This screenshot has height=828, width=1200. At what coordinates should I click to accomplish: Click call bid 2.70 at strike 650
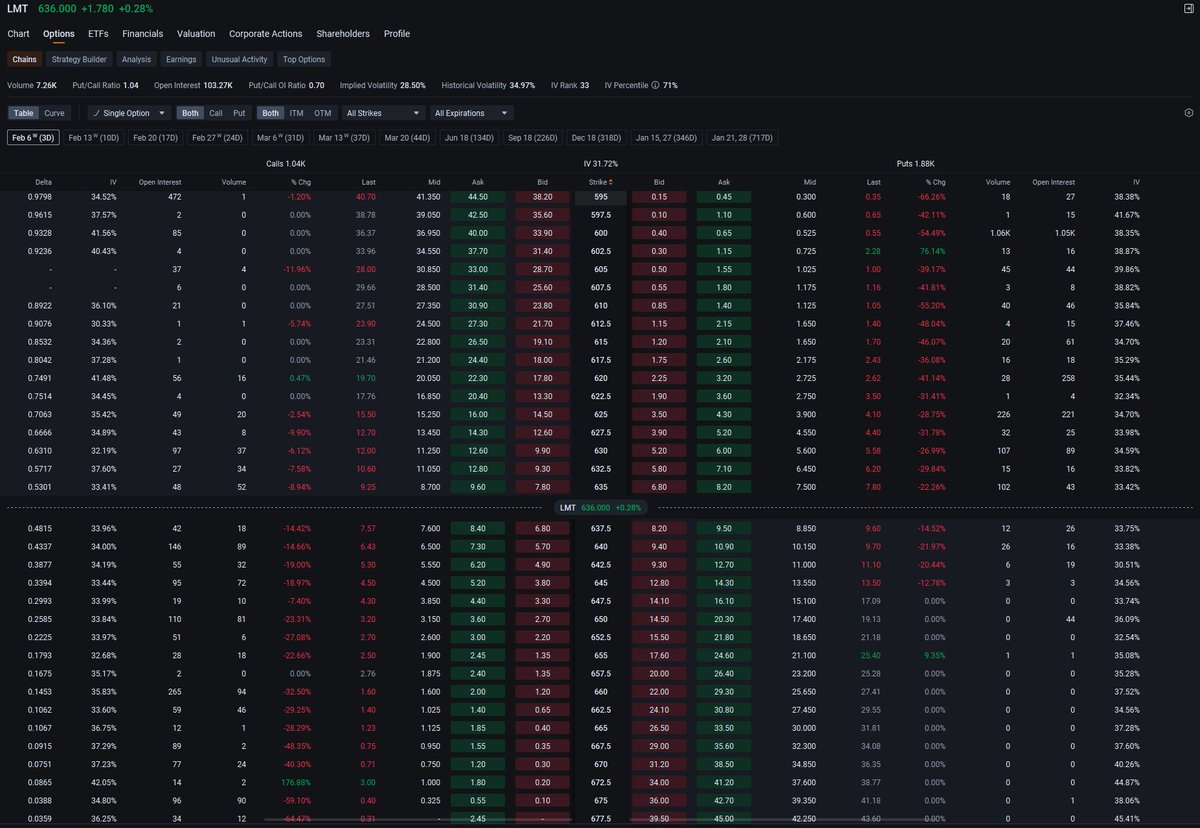point(540,619)
